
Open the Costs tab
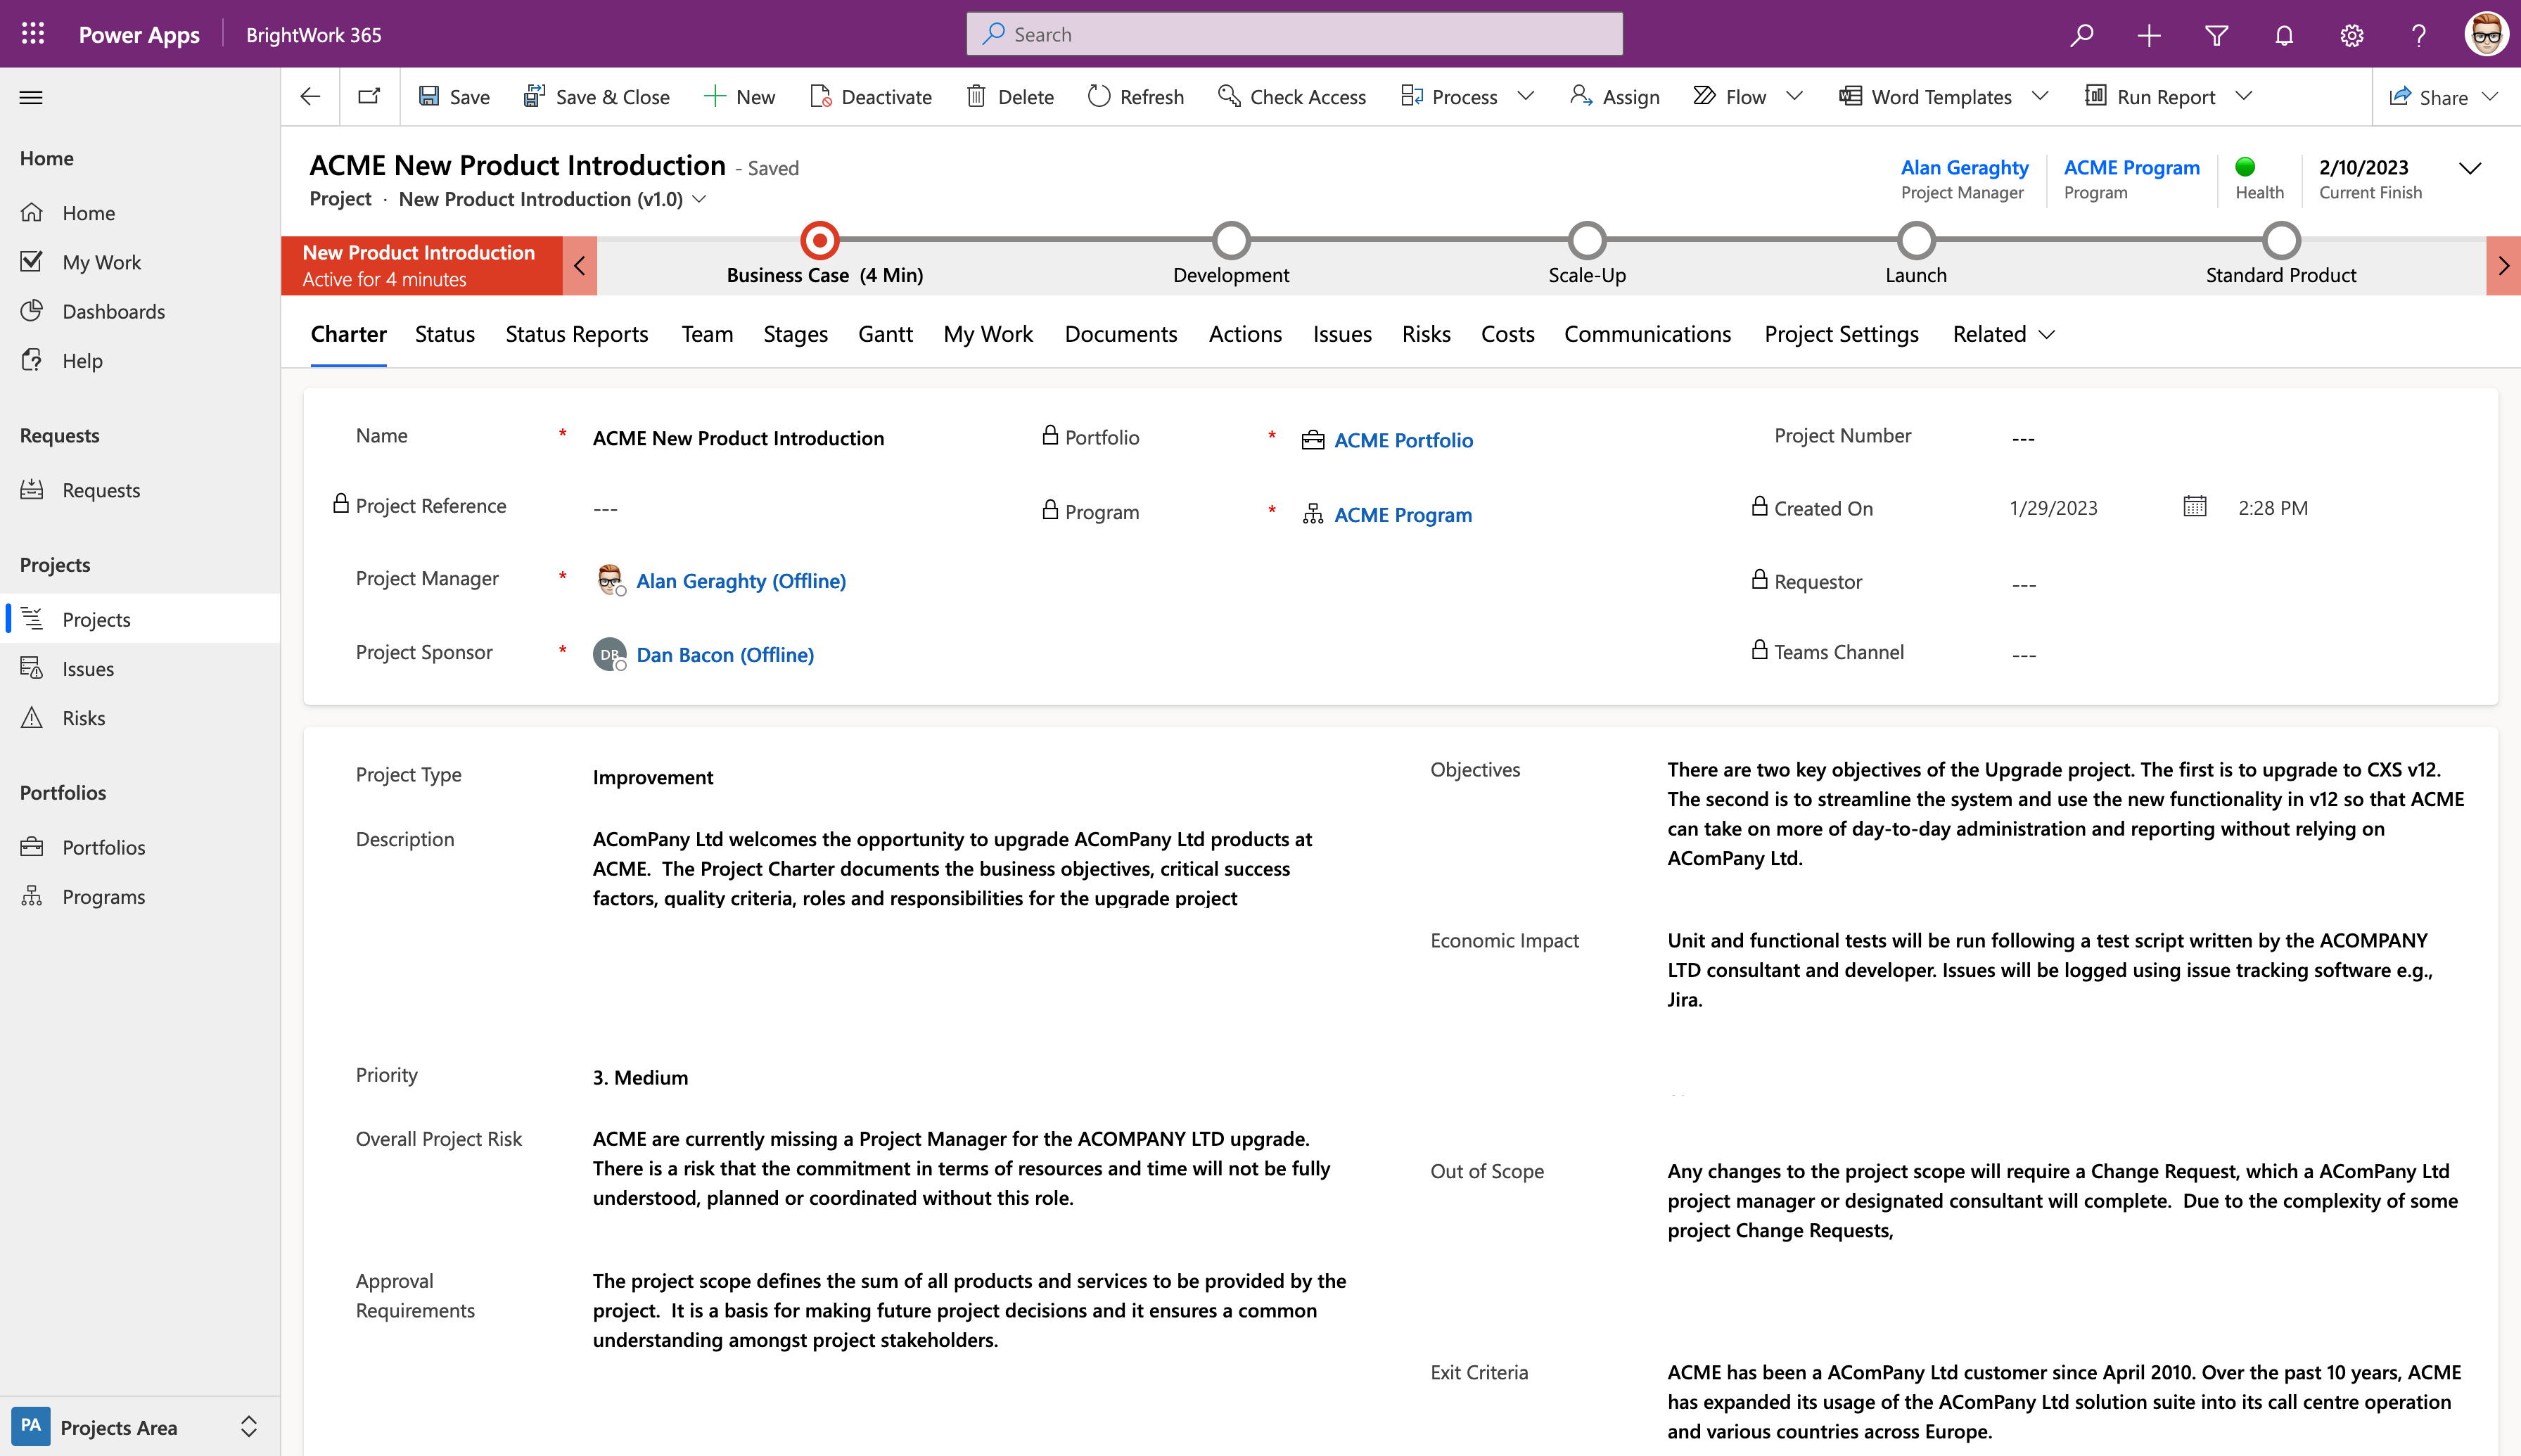pos(1507,334)
